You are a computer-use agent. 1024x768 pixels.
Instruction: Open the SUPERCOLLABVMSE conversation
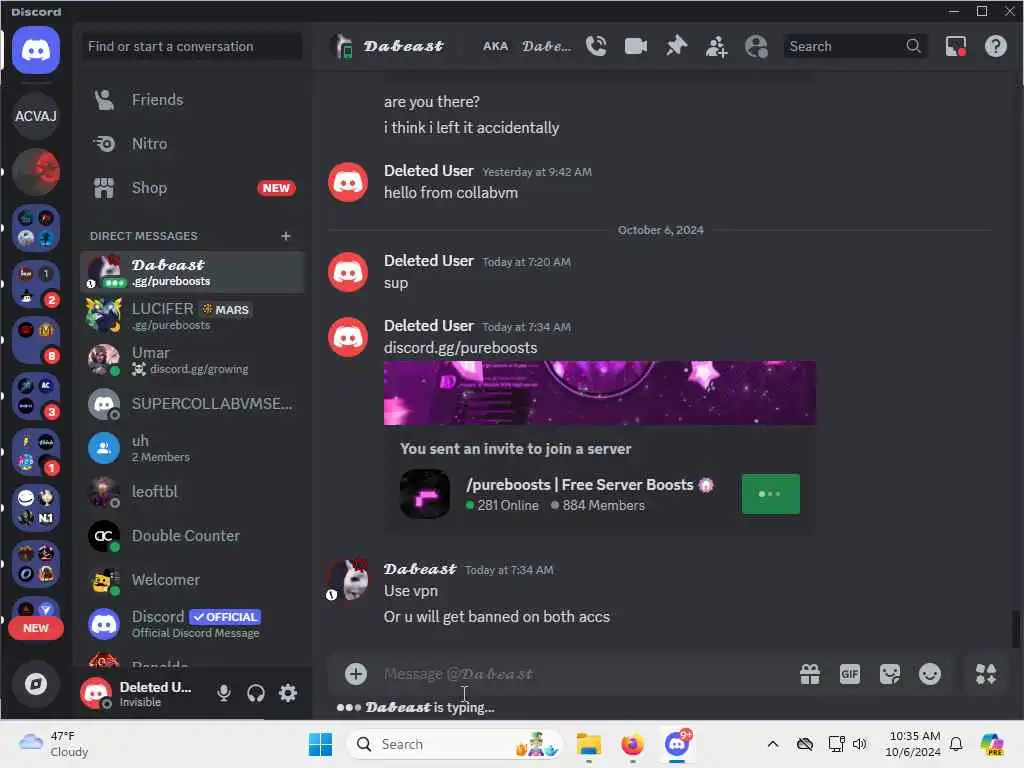[x=192, y=404]
